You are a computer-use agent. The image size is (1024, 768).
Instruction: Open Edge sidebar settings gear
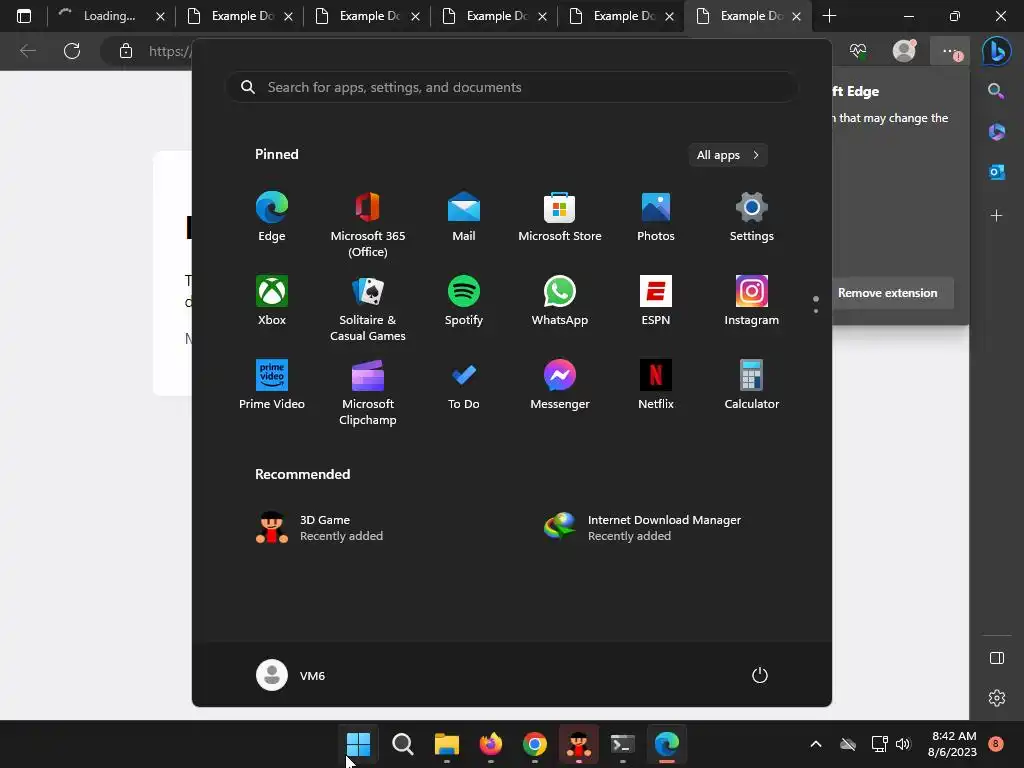(x=997, y=698)
